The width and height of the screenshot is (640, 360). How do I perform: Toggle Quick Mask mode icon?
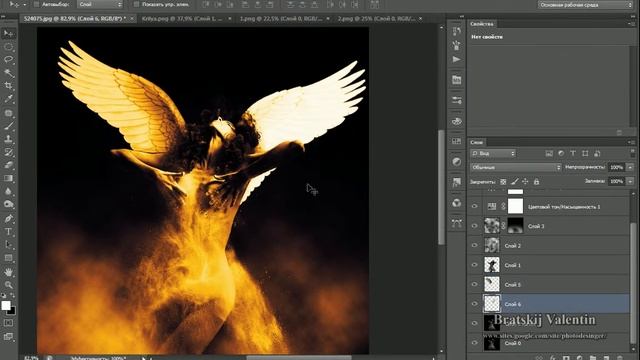(8, 323)
